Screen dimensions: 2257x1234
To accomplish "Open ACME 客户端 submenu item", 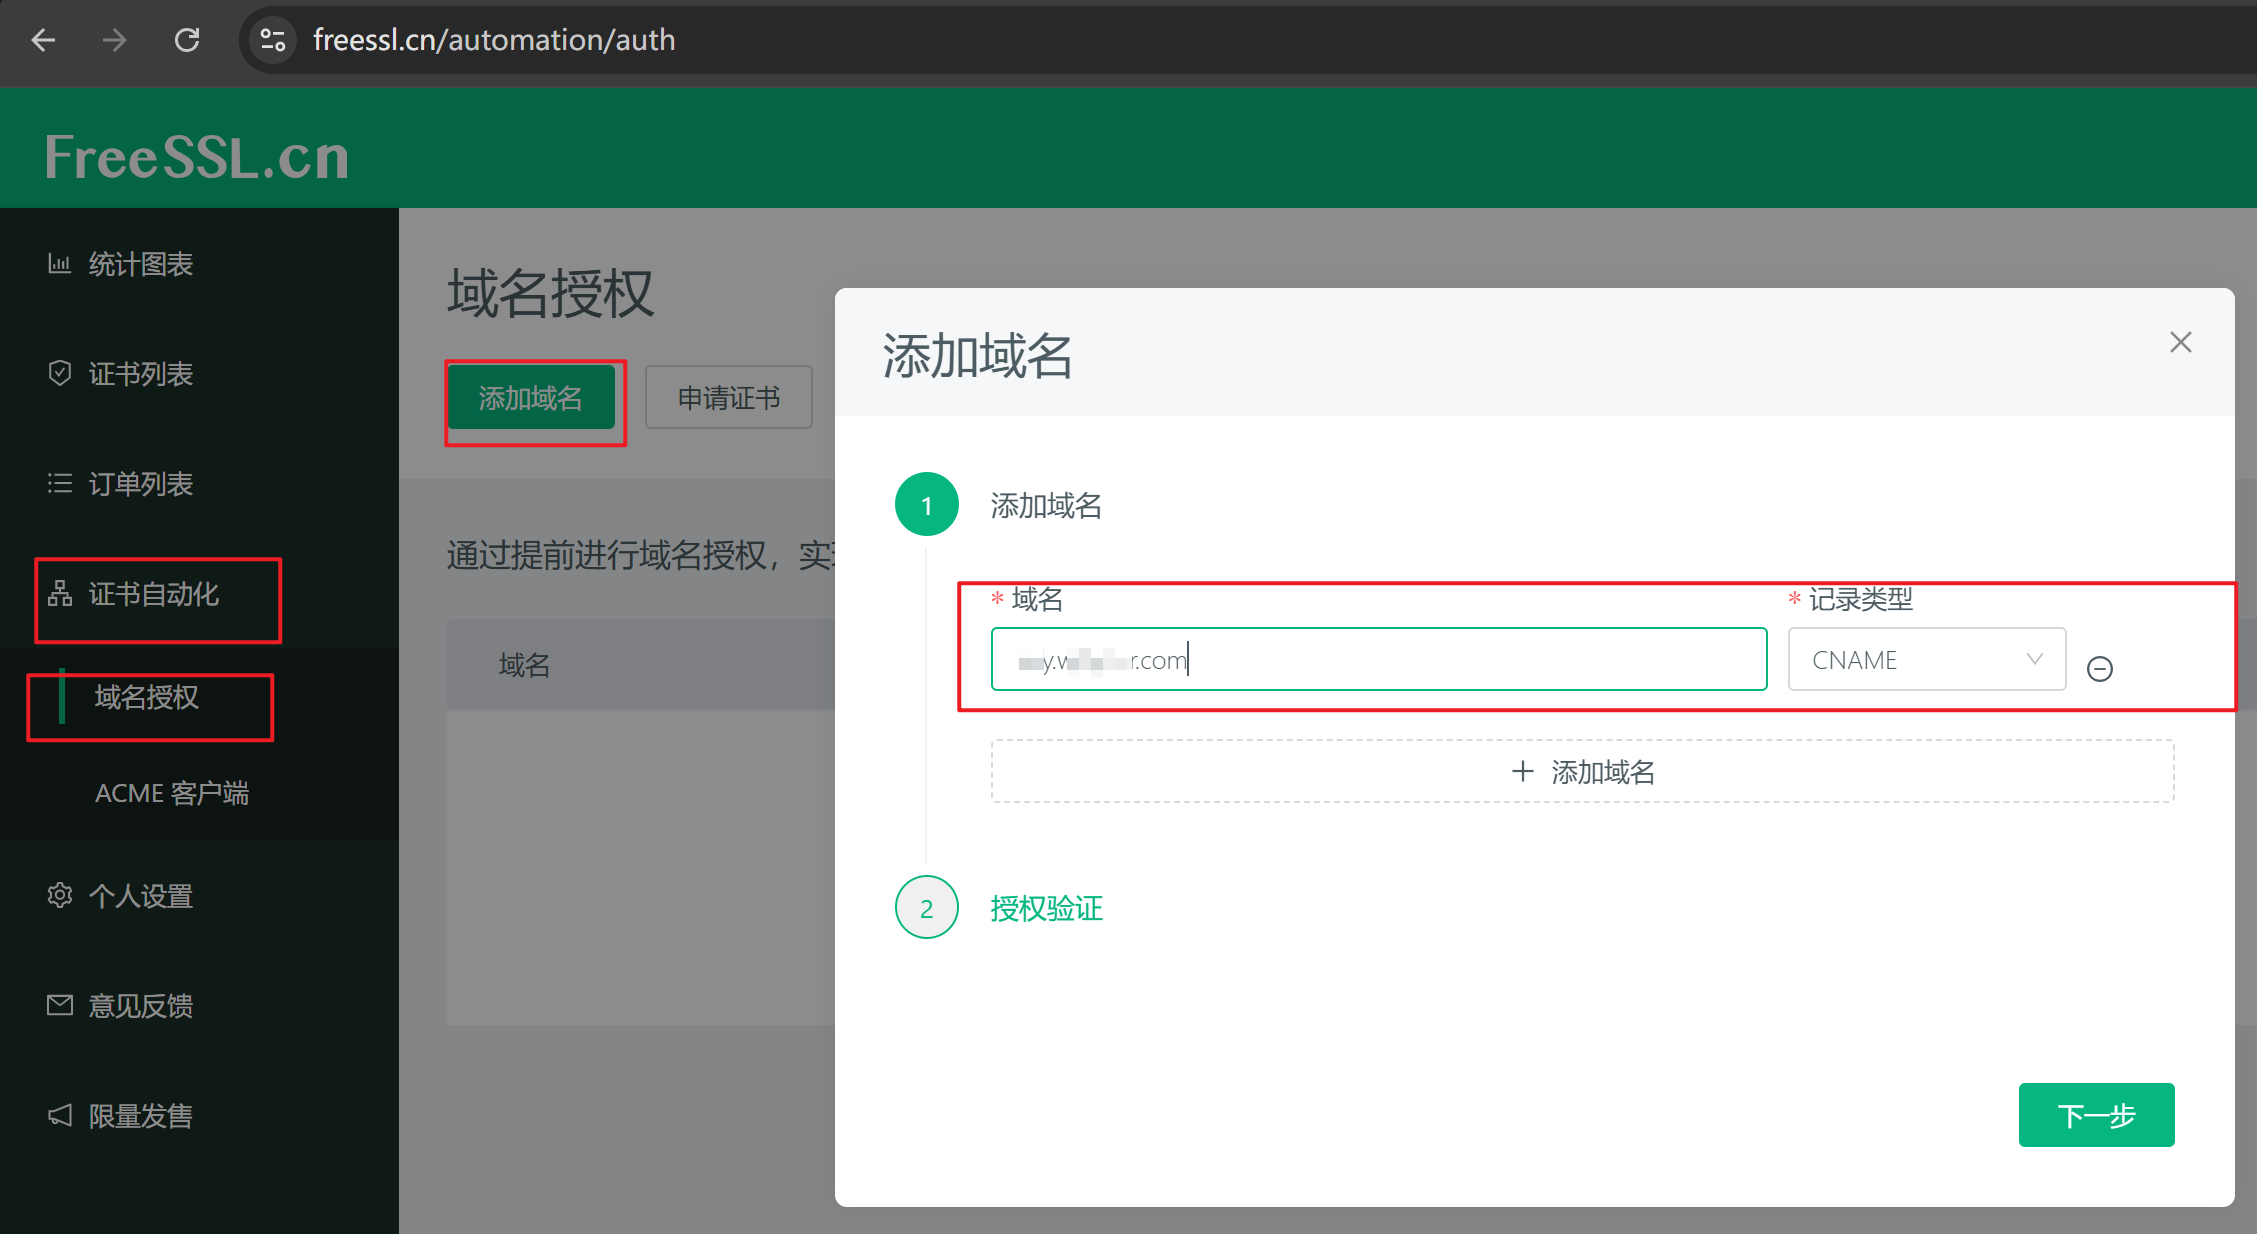I will [172, 793].
